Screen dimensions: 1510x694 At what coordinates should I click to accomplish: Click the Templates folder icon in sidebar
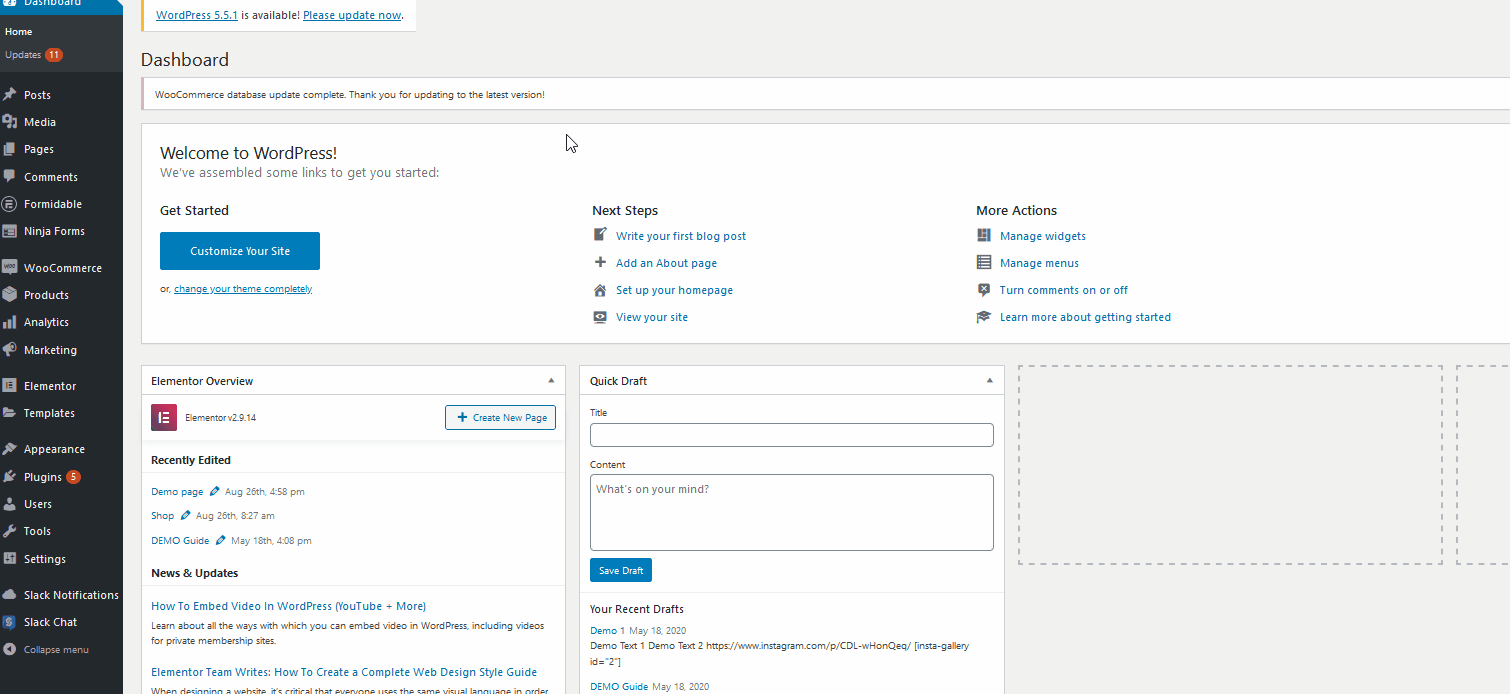10,413
